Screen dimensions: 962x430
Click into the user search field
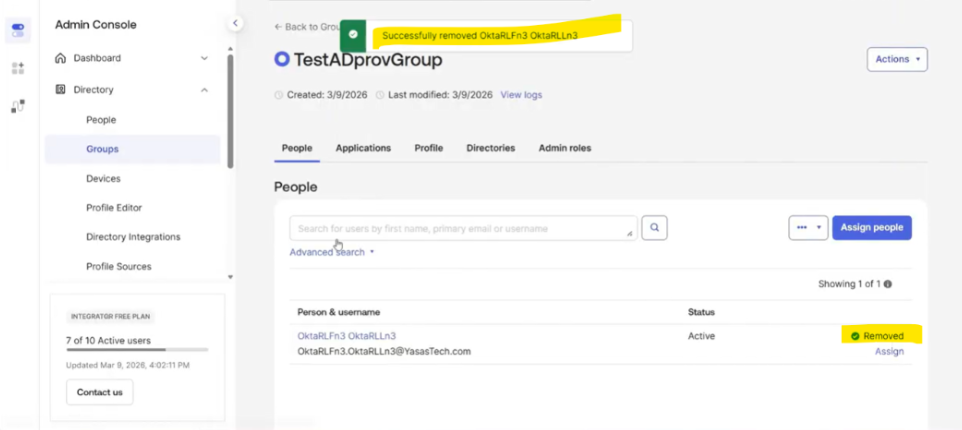tap(460, 228)
